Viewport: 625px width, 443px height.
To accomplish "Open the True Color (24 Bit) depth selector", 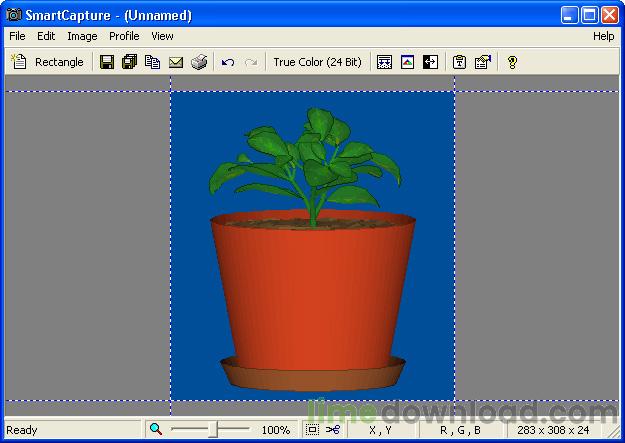I will (x=317, y=62).
